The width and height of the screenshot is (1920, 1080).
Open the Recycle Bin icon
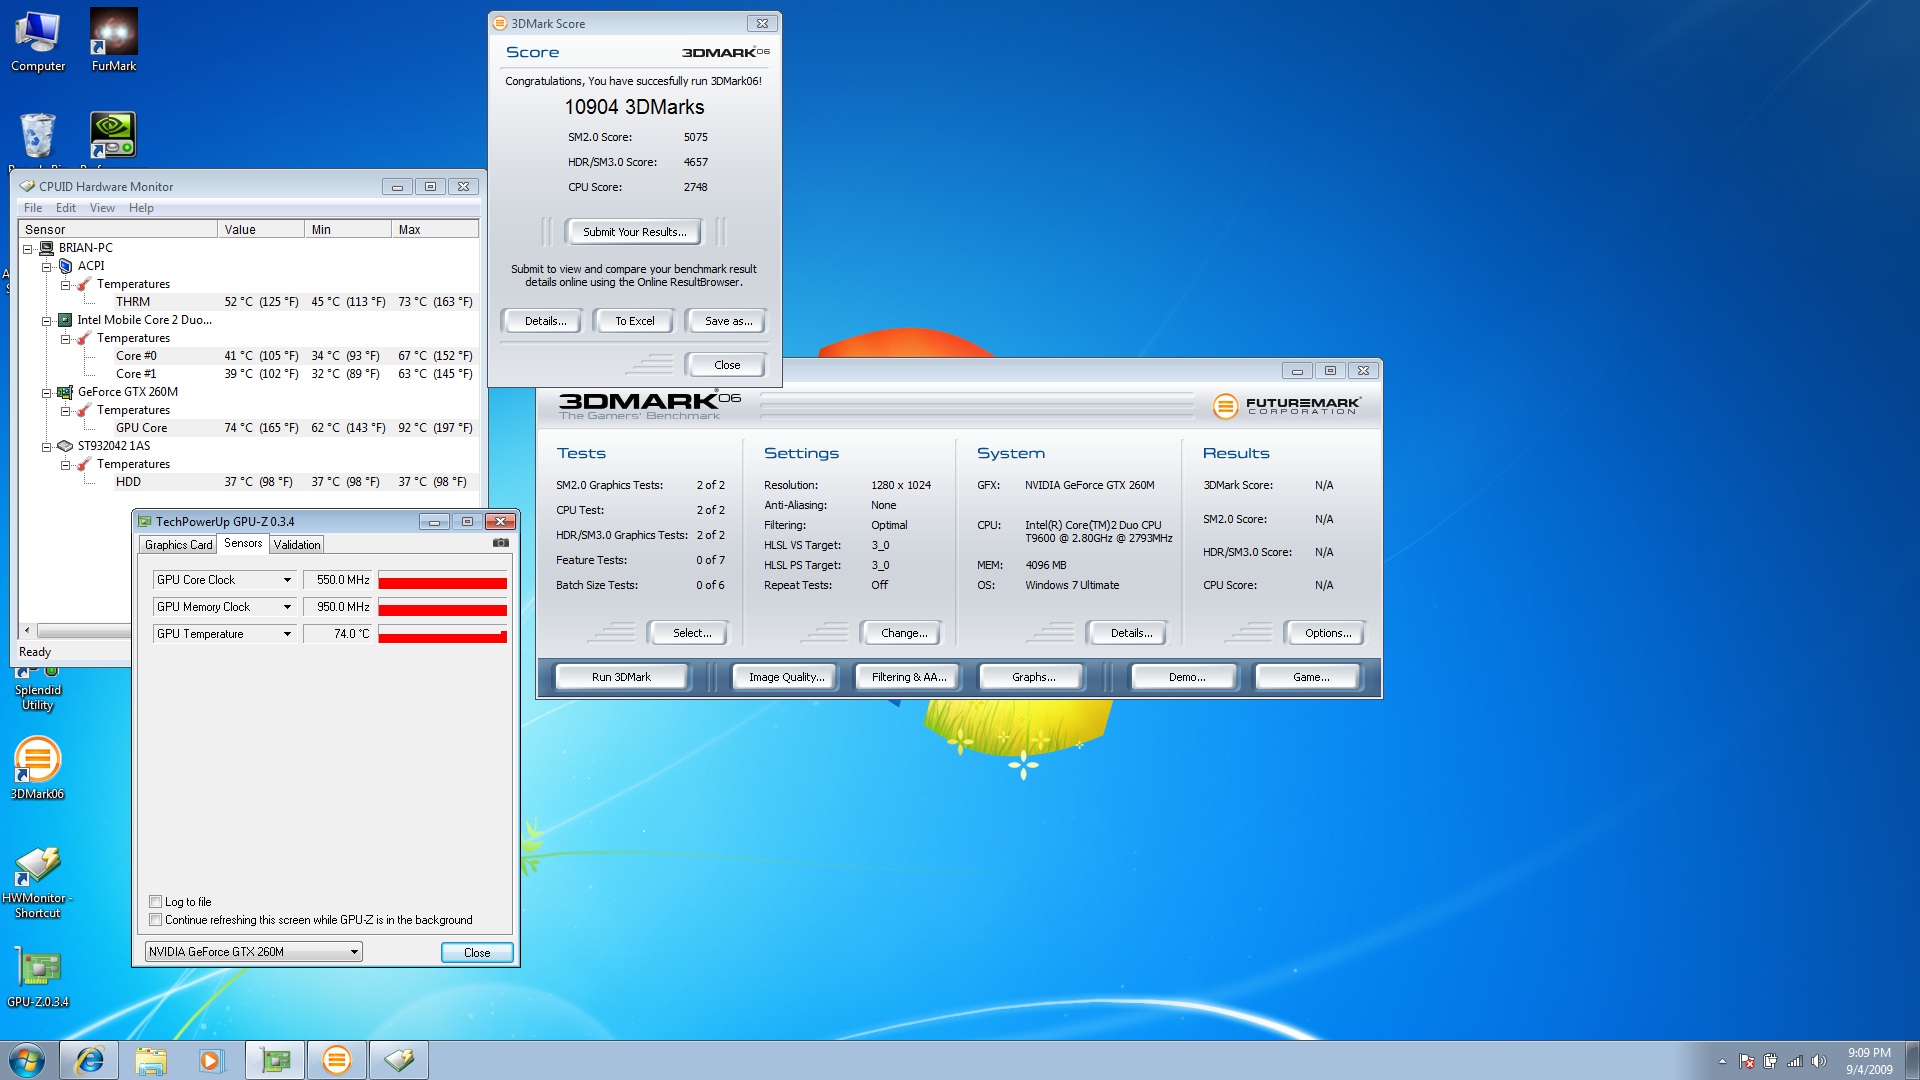[38, 137]
